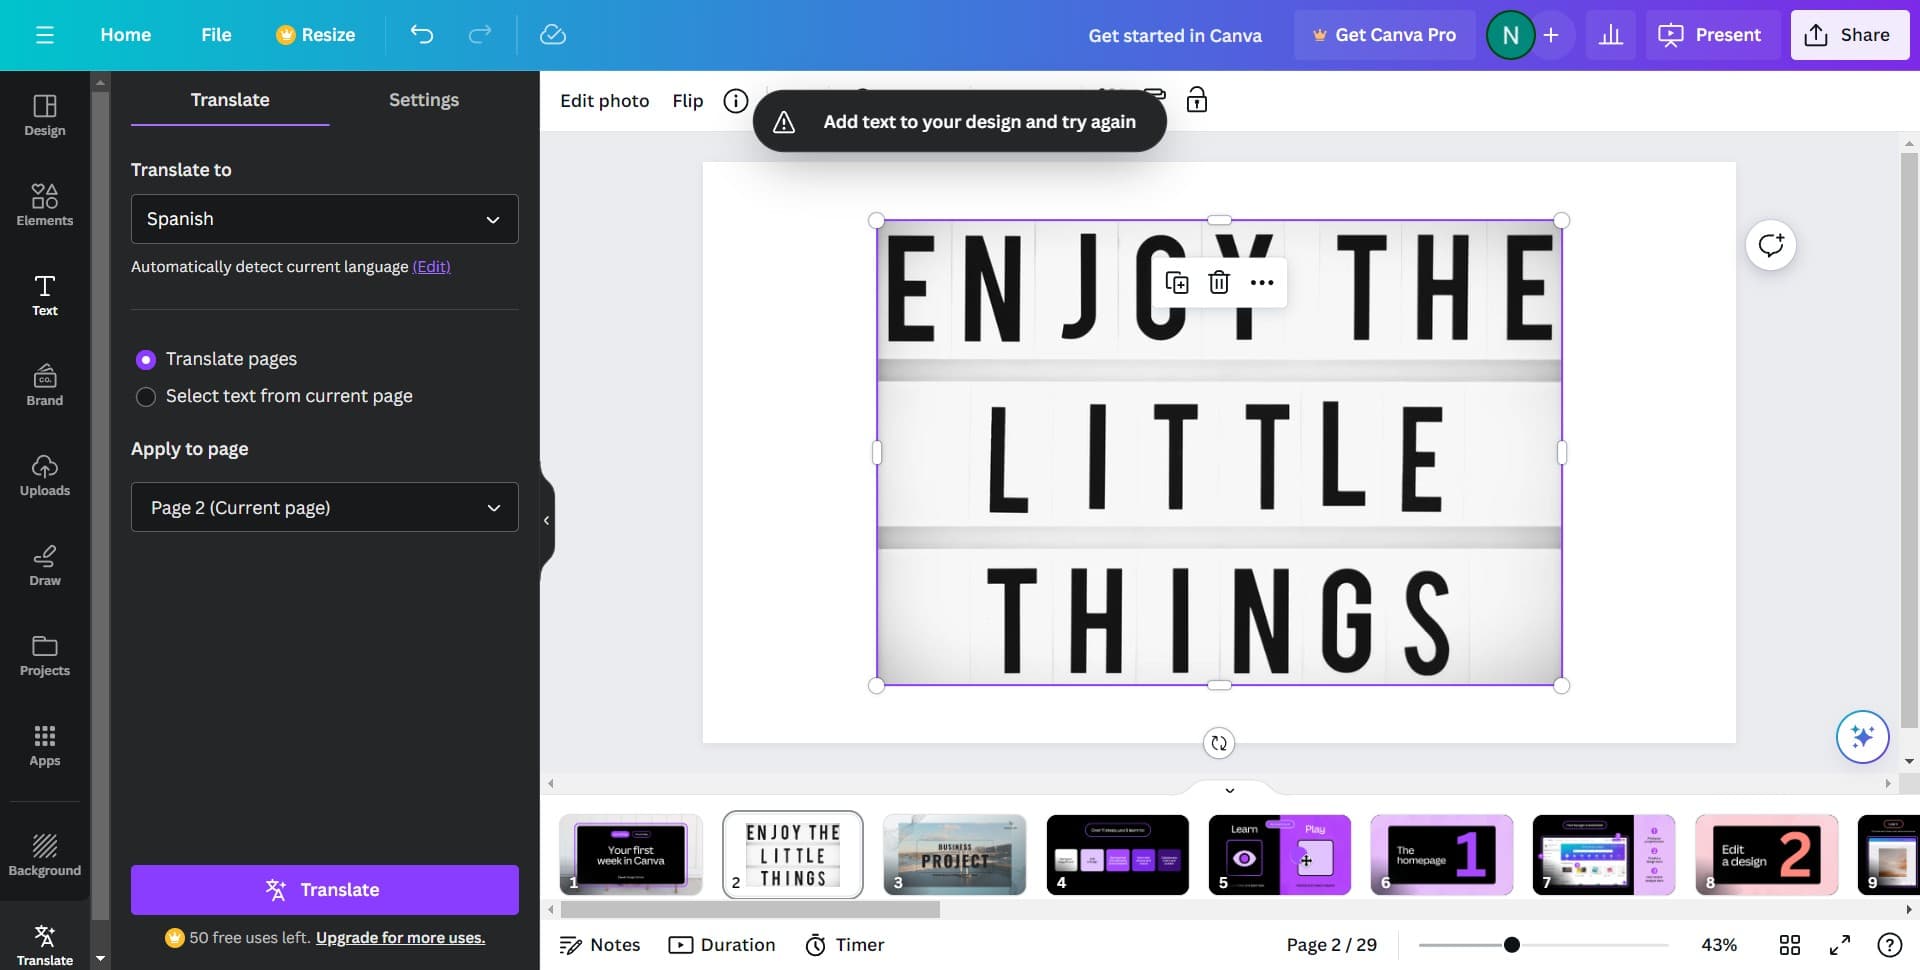Click the undo arrow icon

point(422,35)
